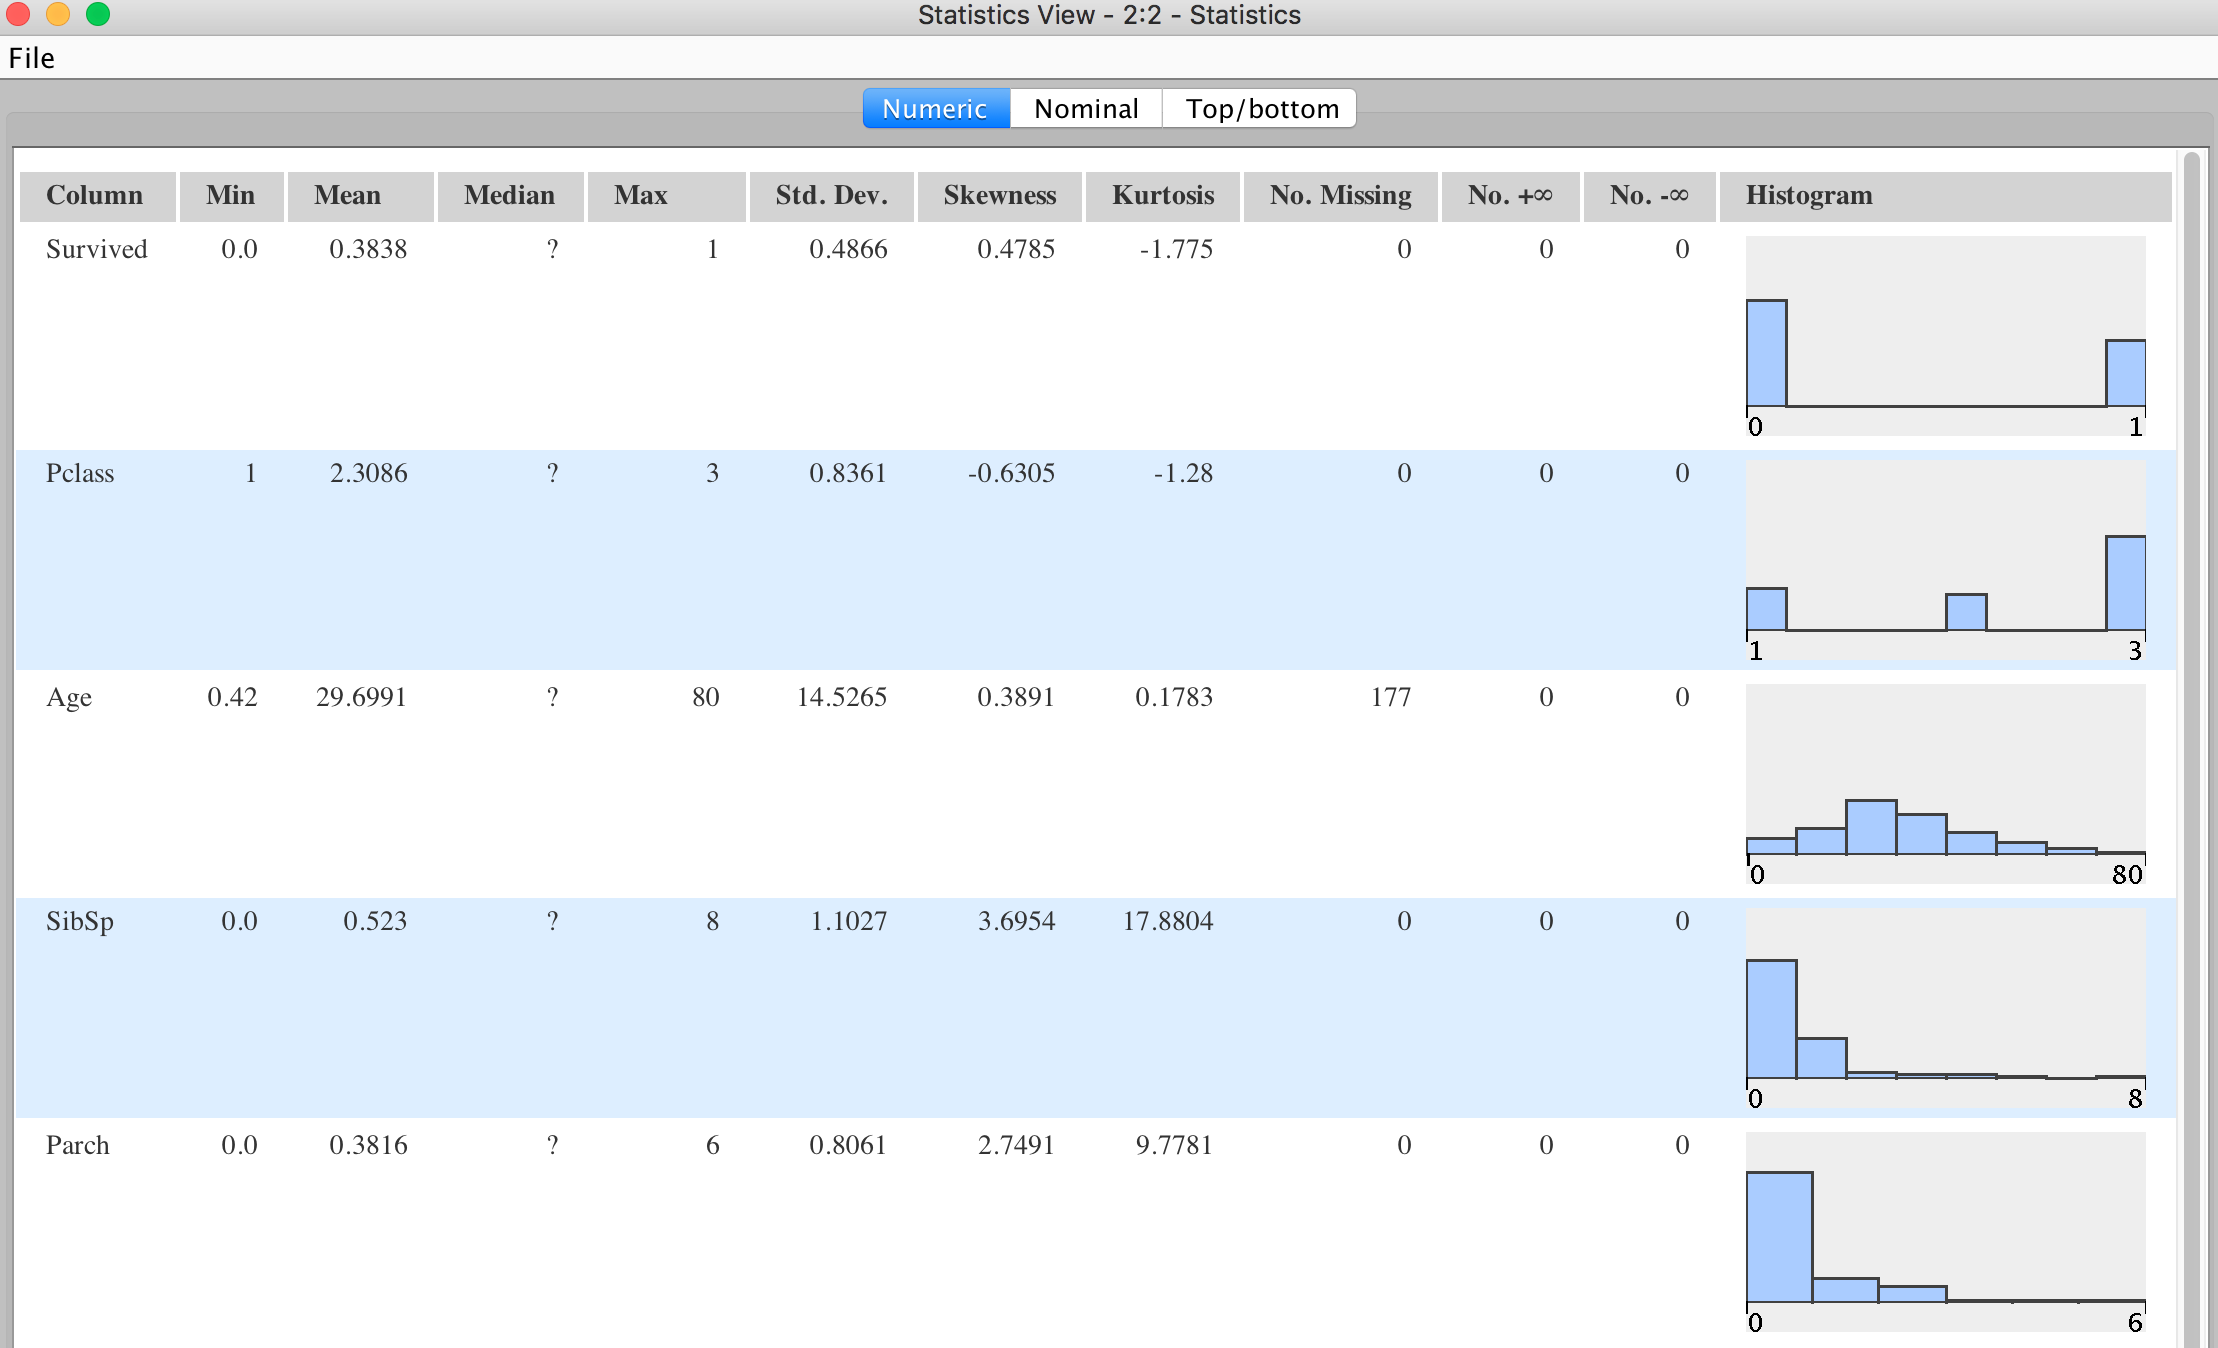Select the Nominal statistics view tab
The image size is (2218, 1348).
pos(1085,108)
